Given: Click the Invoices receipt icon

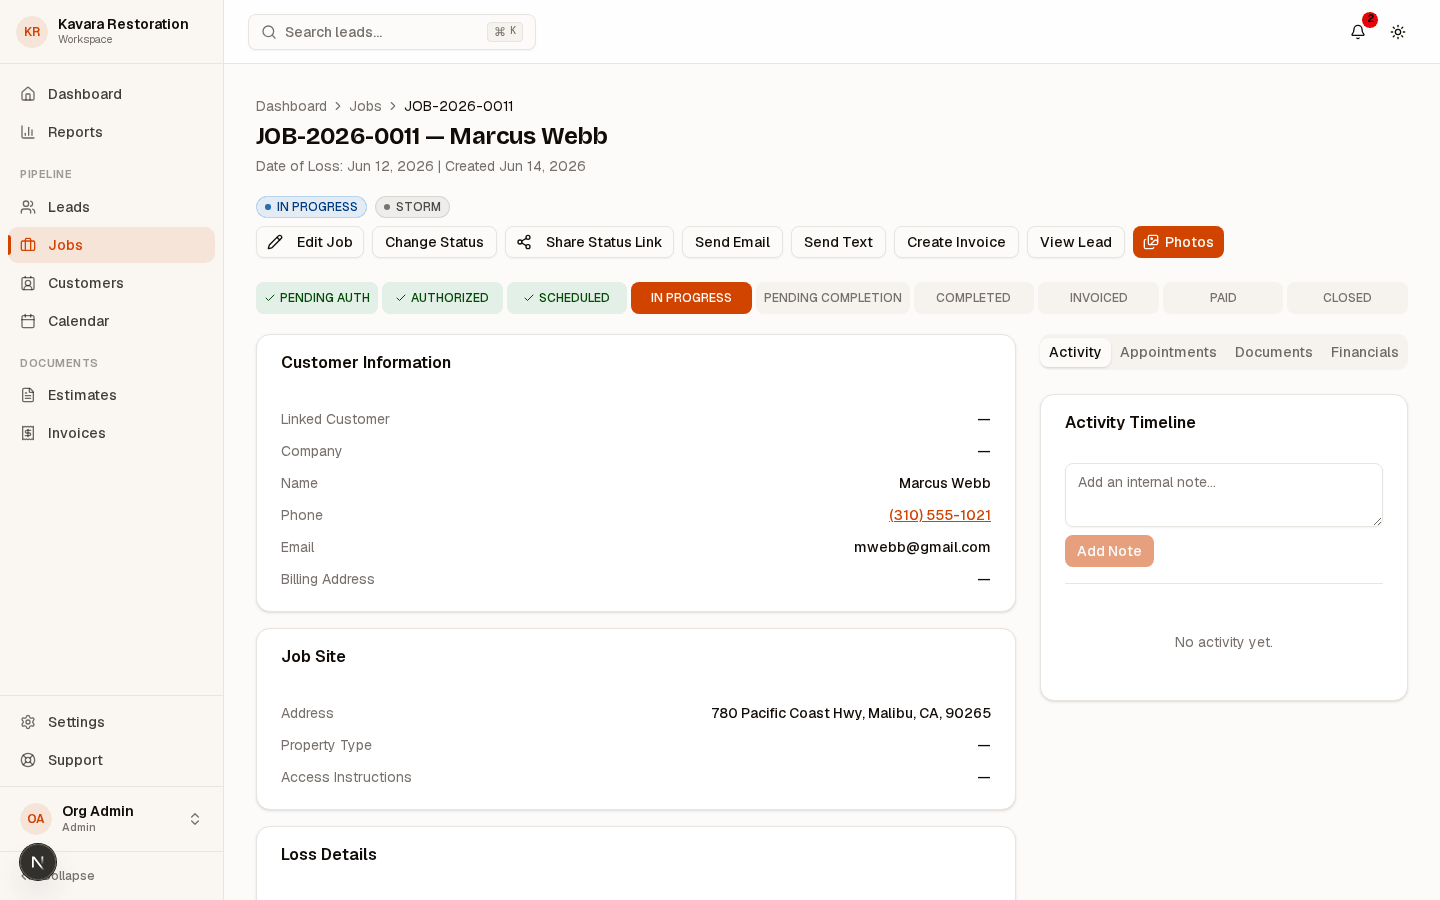Looking at the screenshot, I should click(x=28, y=433).
